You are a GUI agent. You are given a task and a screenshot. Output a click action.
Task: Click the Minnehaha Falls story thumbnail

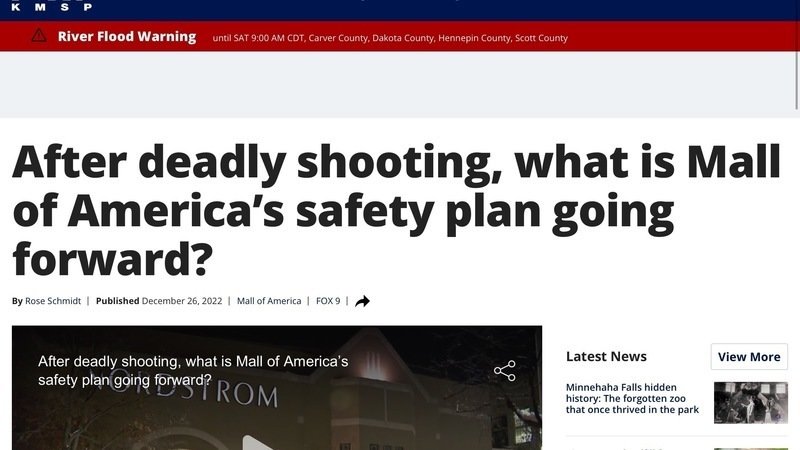click(x=750, y=402)
